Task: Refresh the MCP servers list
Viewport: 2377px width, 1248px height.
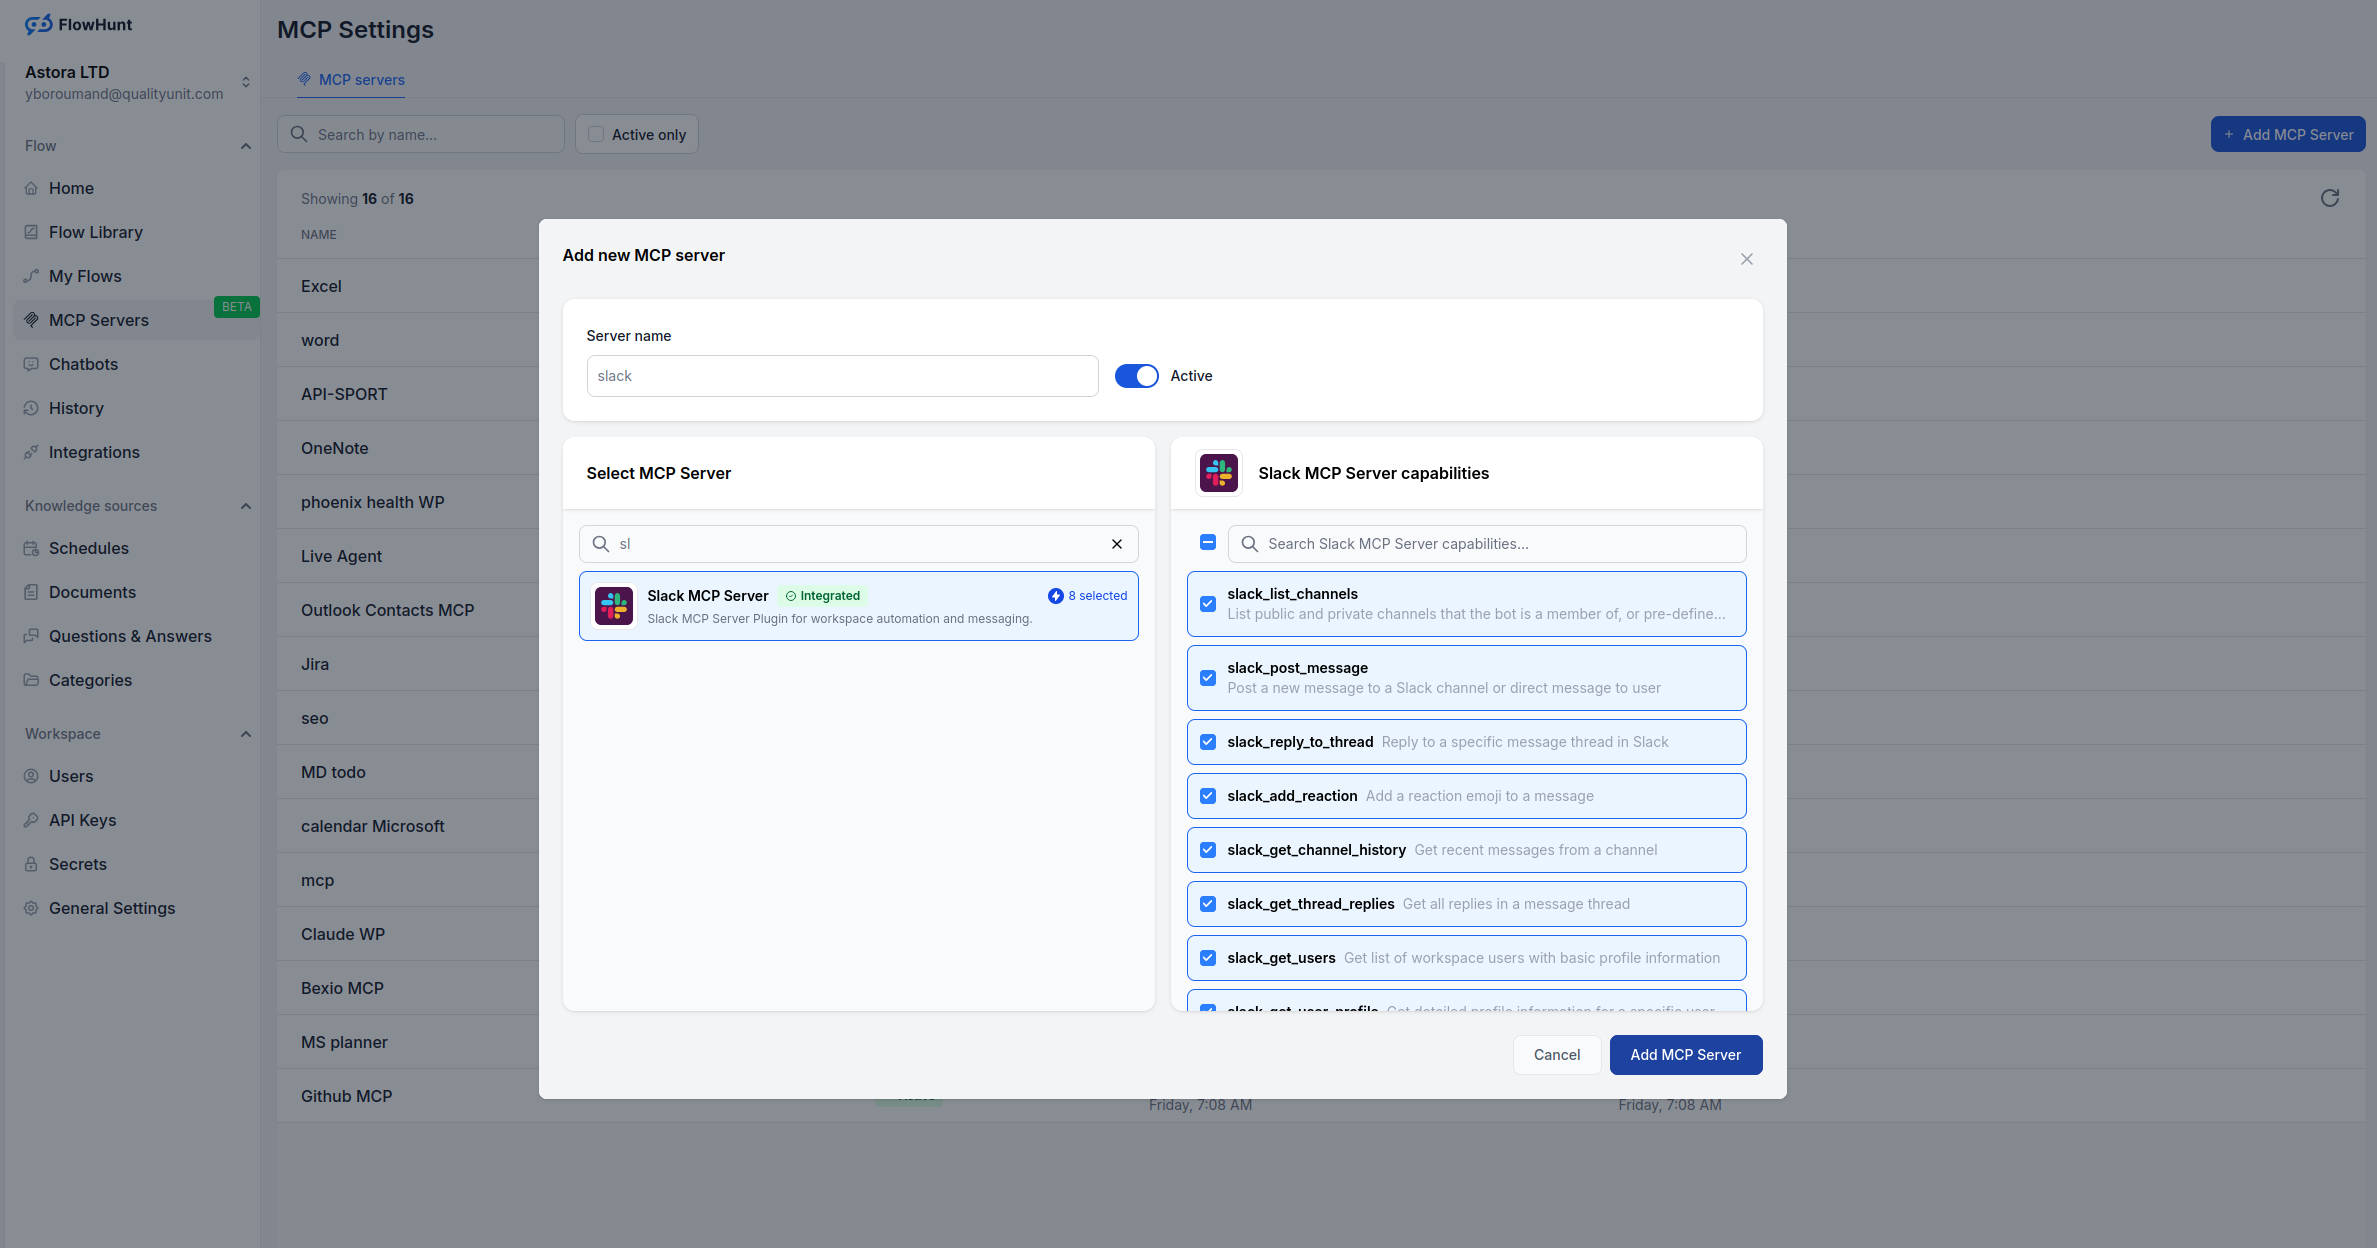Action: pyautogui.click(x=2330, y=197)
